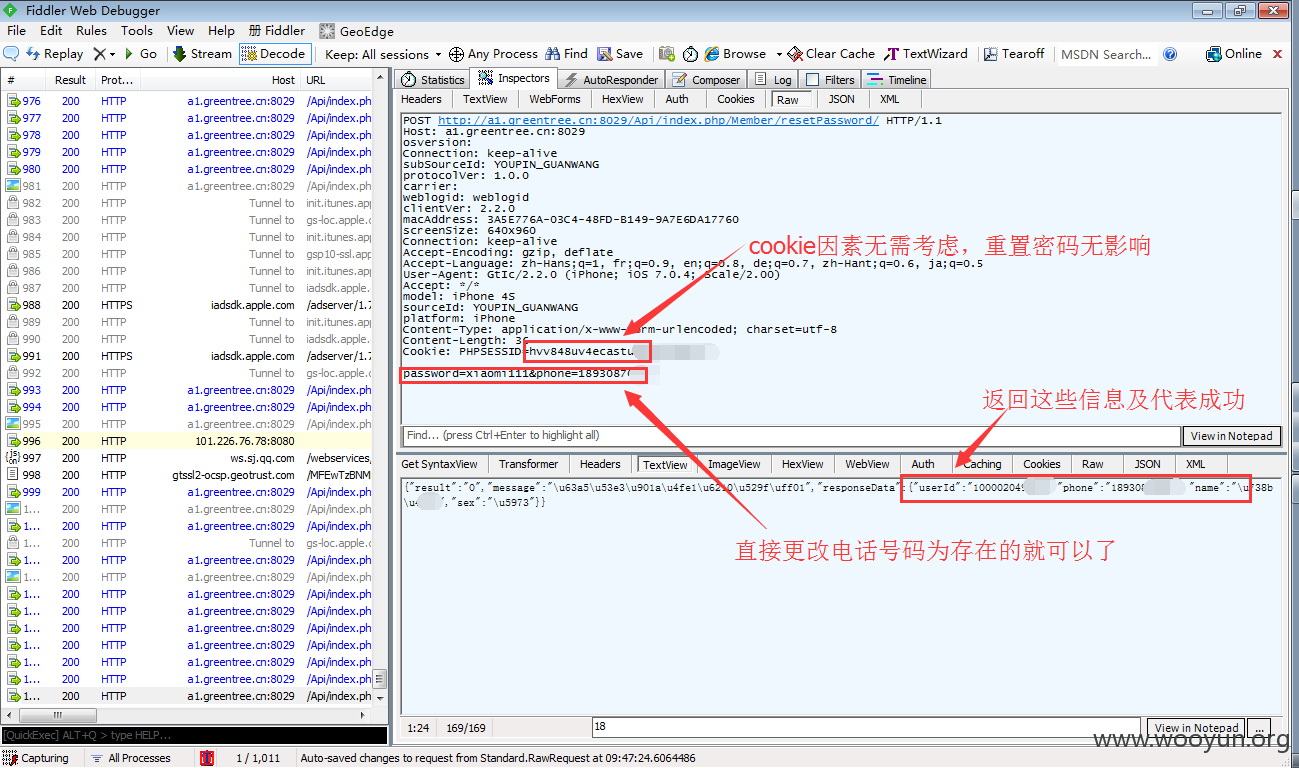
Task: Toggle the Capturing status indicator
Action: click(37, 758)
